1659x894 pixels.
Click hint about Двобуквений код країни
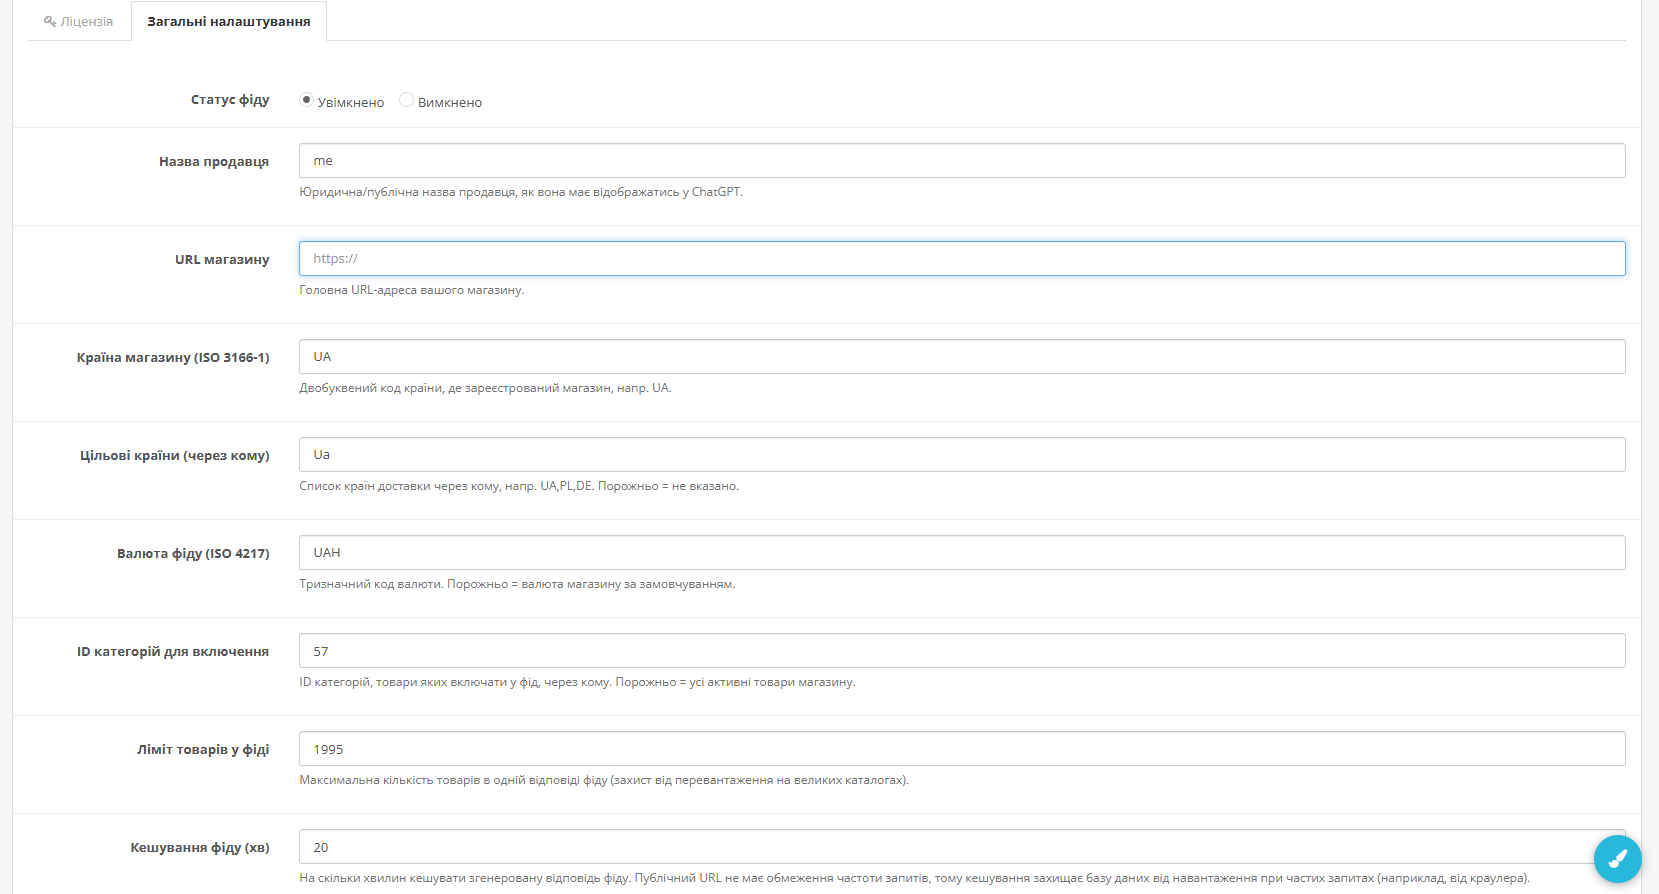pos(485,388)
